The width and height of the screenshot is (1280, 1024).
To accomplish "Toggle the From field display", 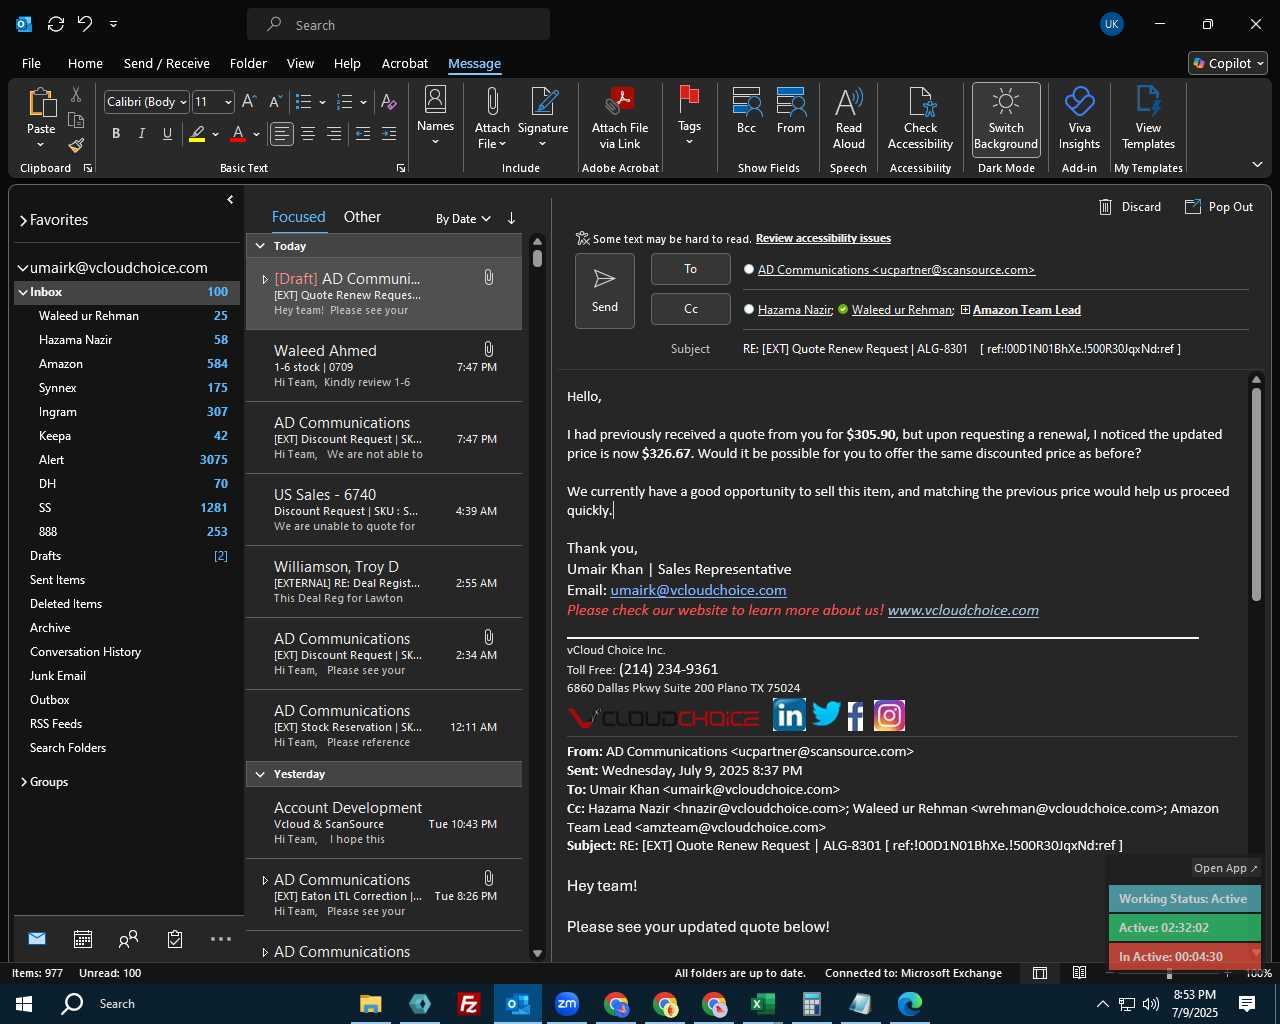I will [791, 112].
